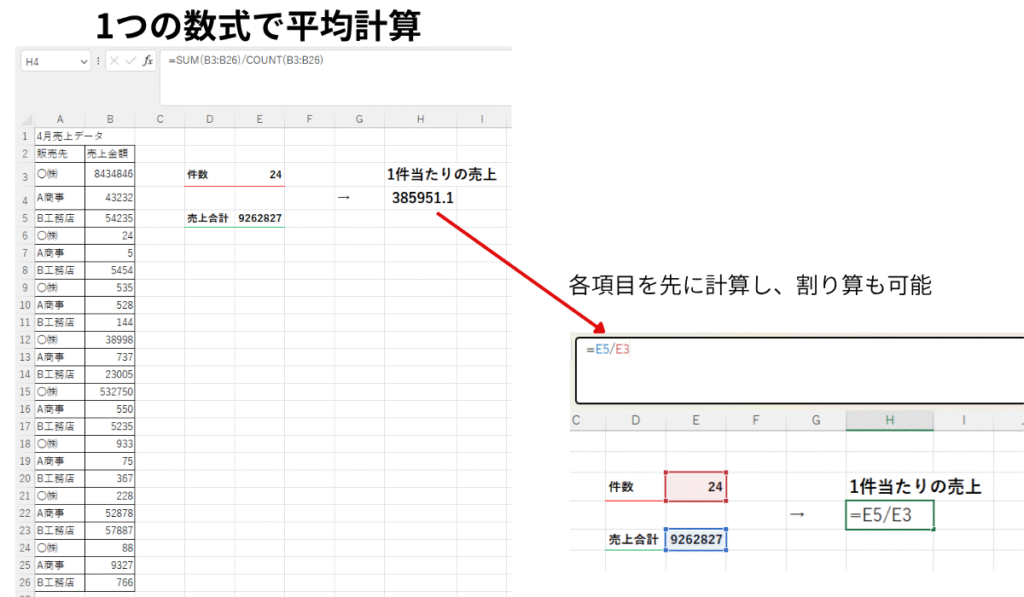The height and width of the screenshot is (597, 1024).
Task: Click the red-highlighted cell with 24
Action: pos(695,487)
